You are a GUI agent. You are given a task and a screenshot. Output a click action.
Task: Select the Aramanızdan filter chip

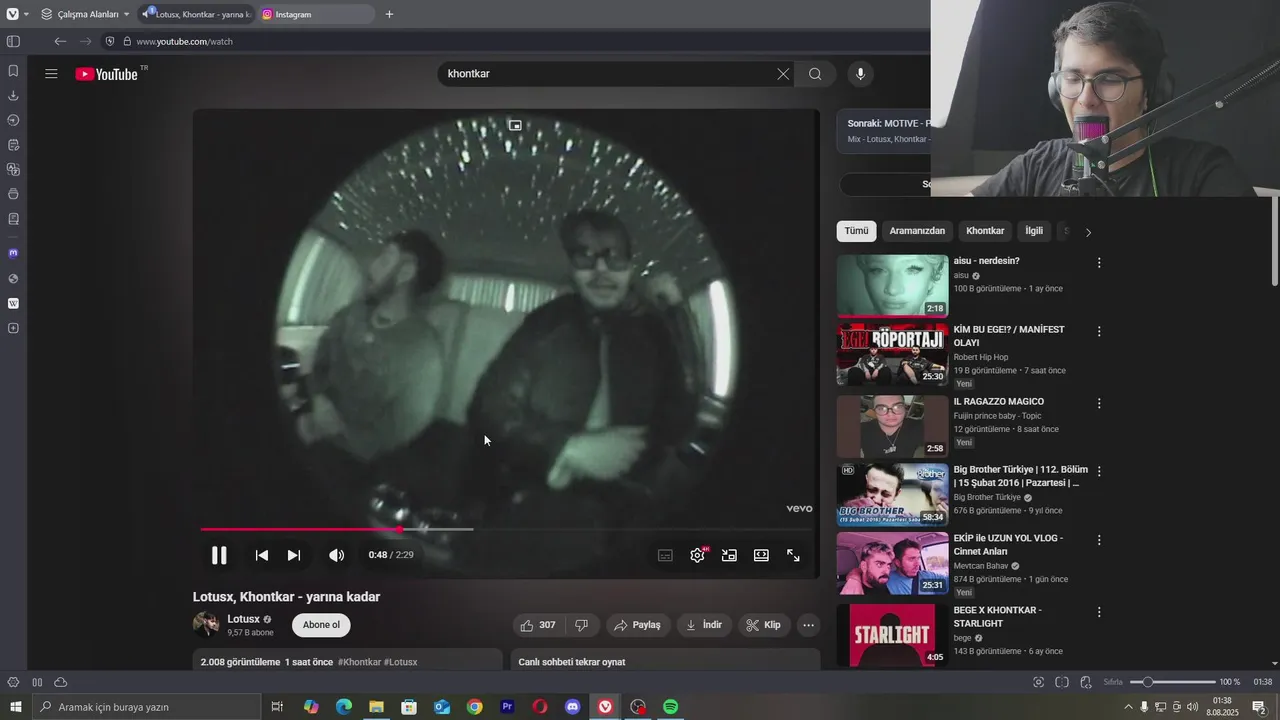(917, 231)
